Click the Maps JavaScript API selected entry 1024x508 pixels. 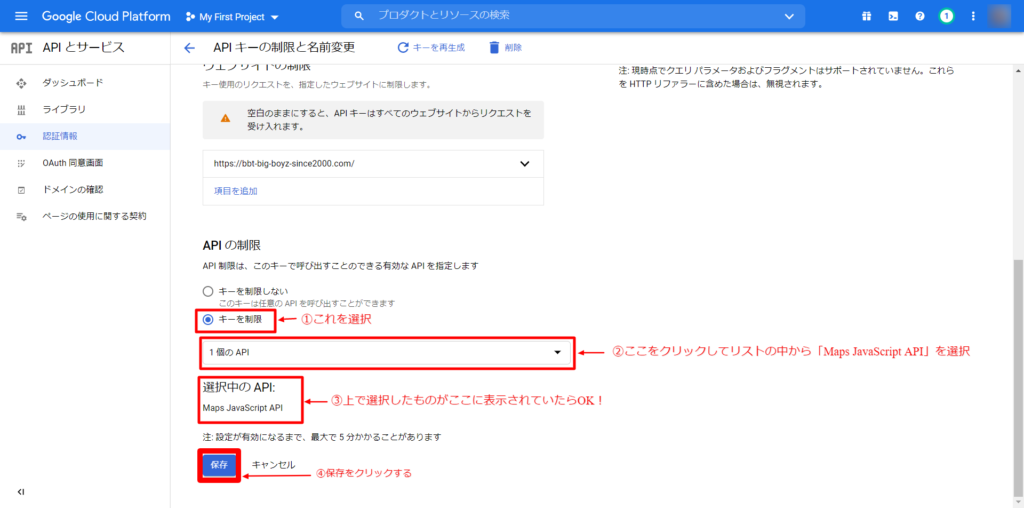(x=243, y=408)
